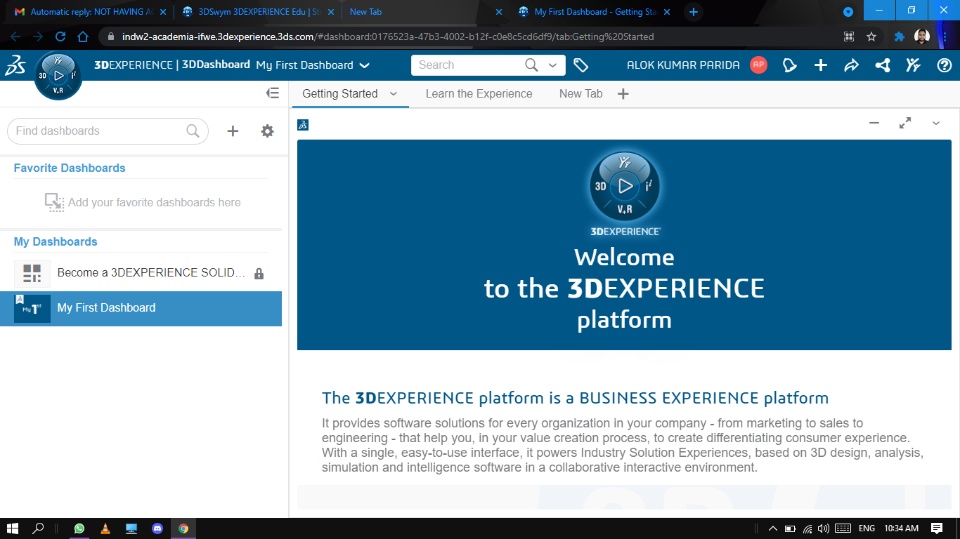960x539 pixels.
Task: Switch to Learn the Experience tab
Action: click(478, 94)
